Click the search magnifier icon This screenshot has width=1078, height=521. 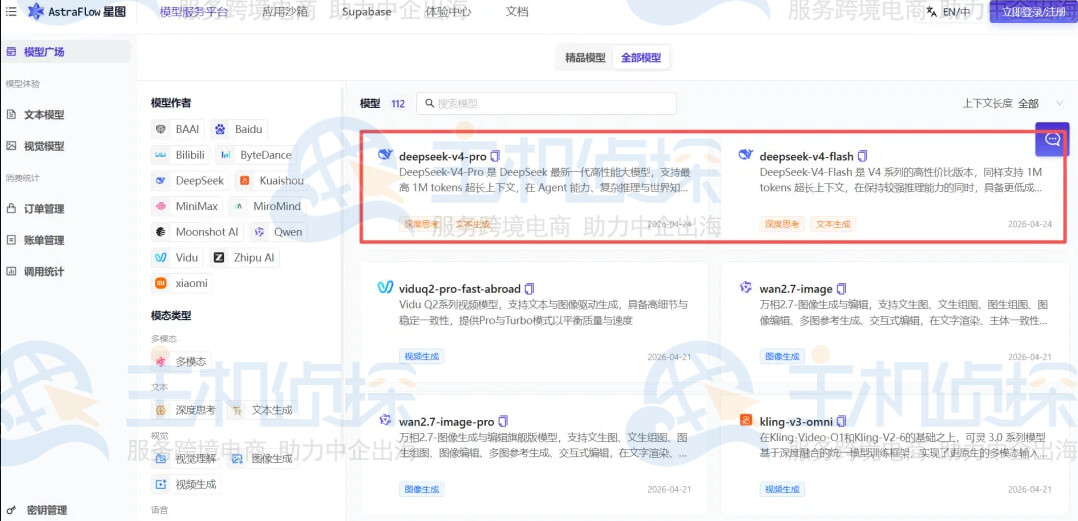[x=430, y=104]
